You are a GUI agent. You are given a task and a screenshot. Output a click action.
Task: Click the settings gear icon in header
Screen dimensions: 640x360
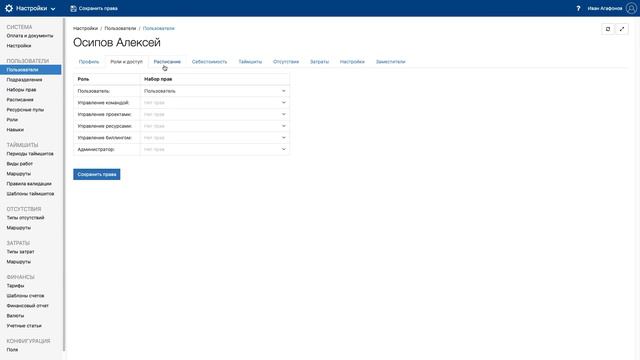coord(9,8)
